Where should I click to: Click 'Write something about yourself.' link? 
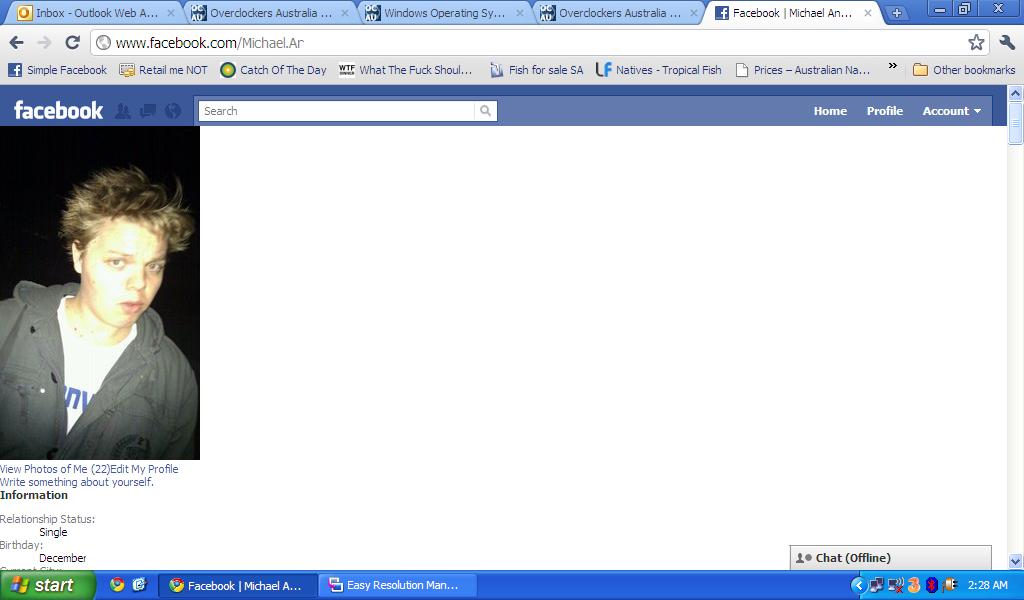pos(77,482)
